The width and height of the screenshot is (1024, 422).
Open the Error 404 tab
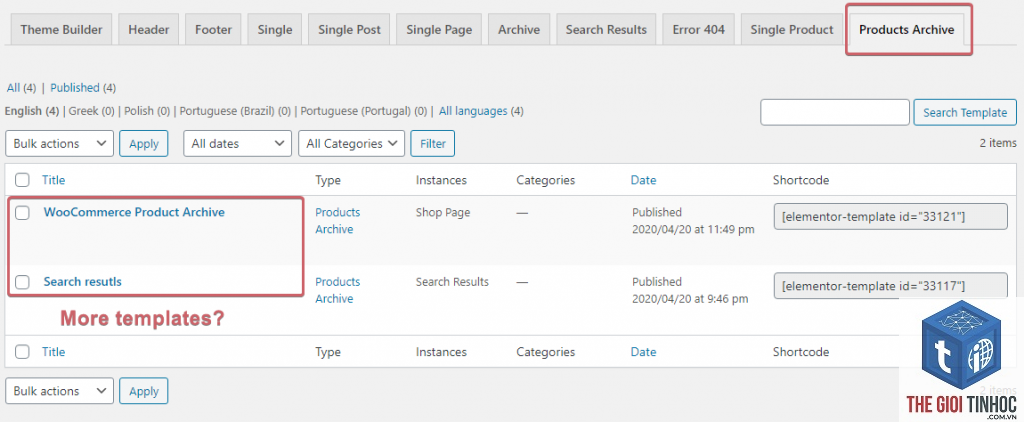pos(699,29)
